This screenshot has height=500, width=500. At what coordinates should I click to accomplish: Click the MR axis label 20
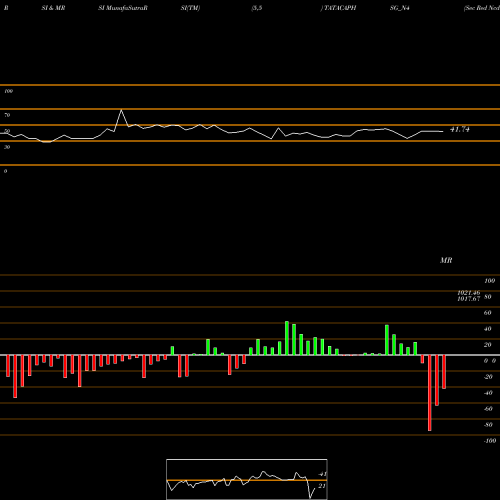coord(487,345)
